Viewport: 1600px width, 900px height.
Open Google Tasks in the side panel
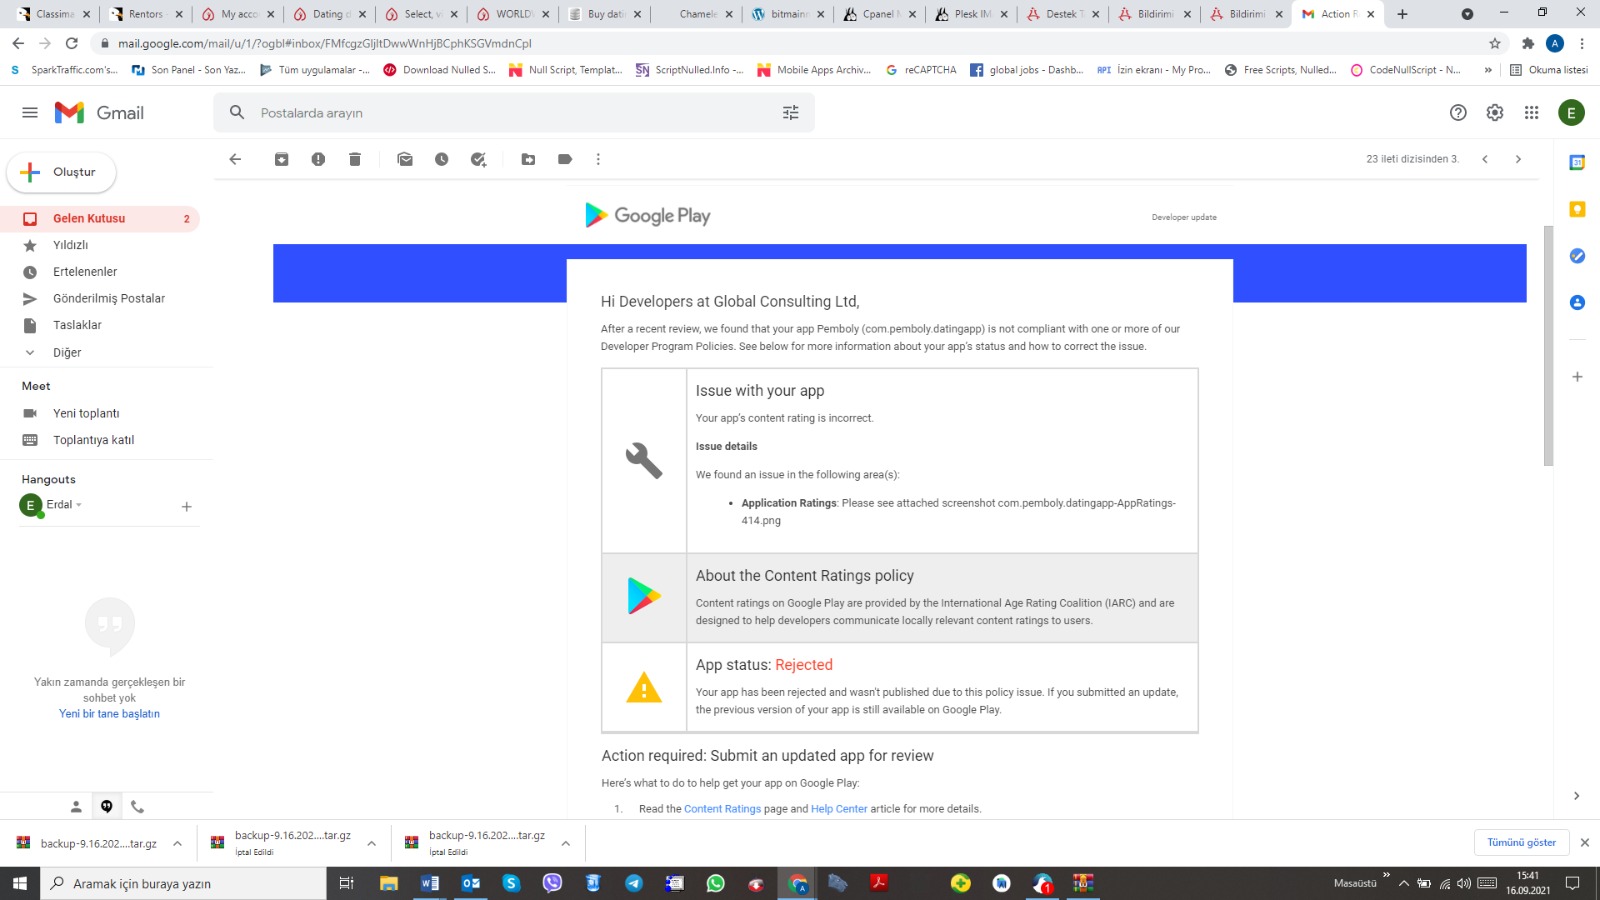tap(1577, 256)
